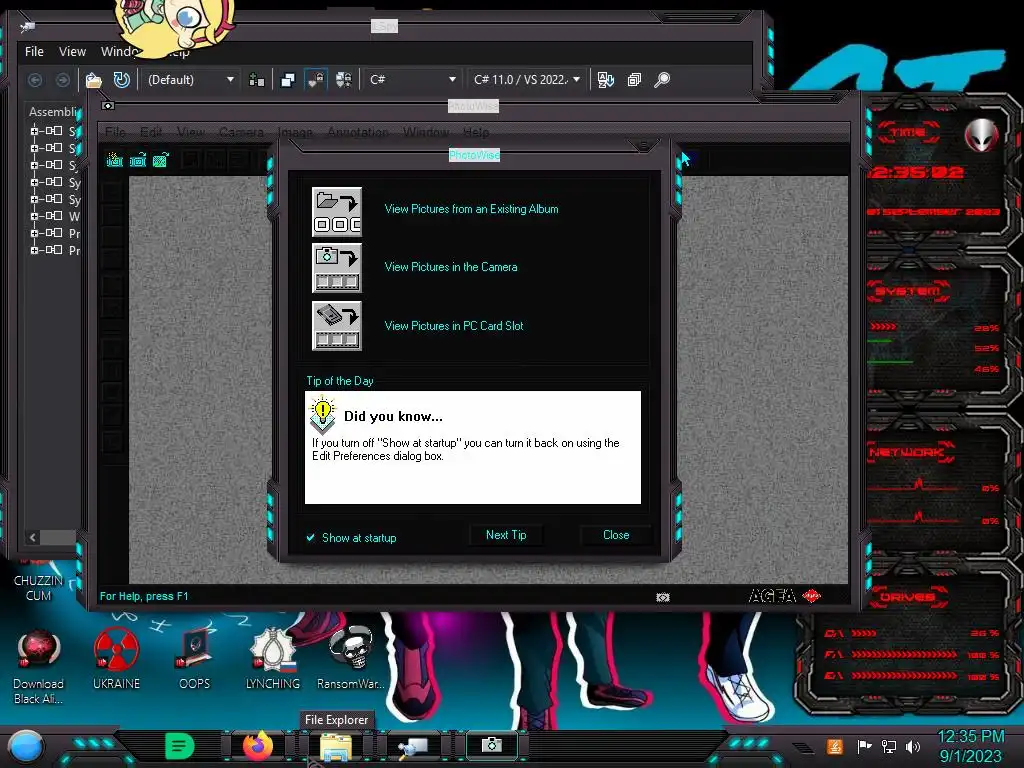Click the flag icon in the system tray
Image resolution: width=1024 pixels, height=768 pixels.
864,746
